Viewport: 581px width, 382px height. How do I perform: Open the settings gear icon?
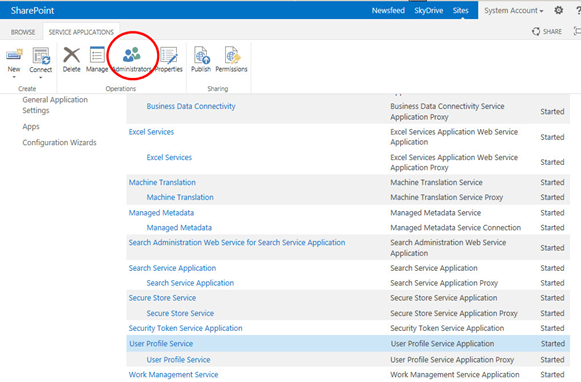point(558,10)
